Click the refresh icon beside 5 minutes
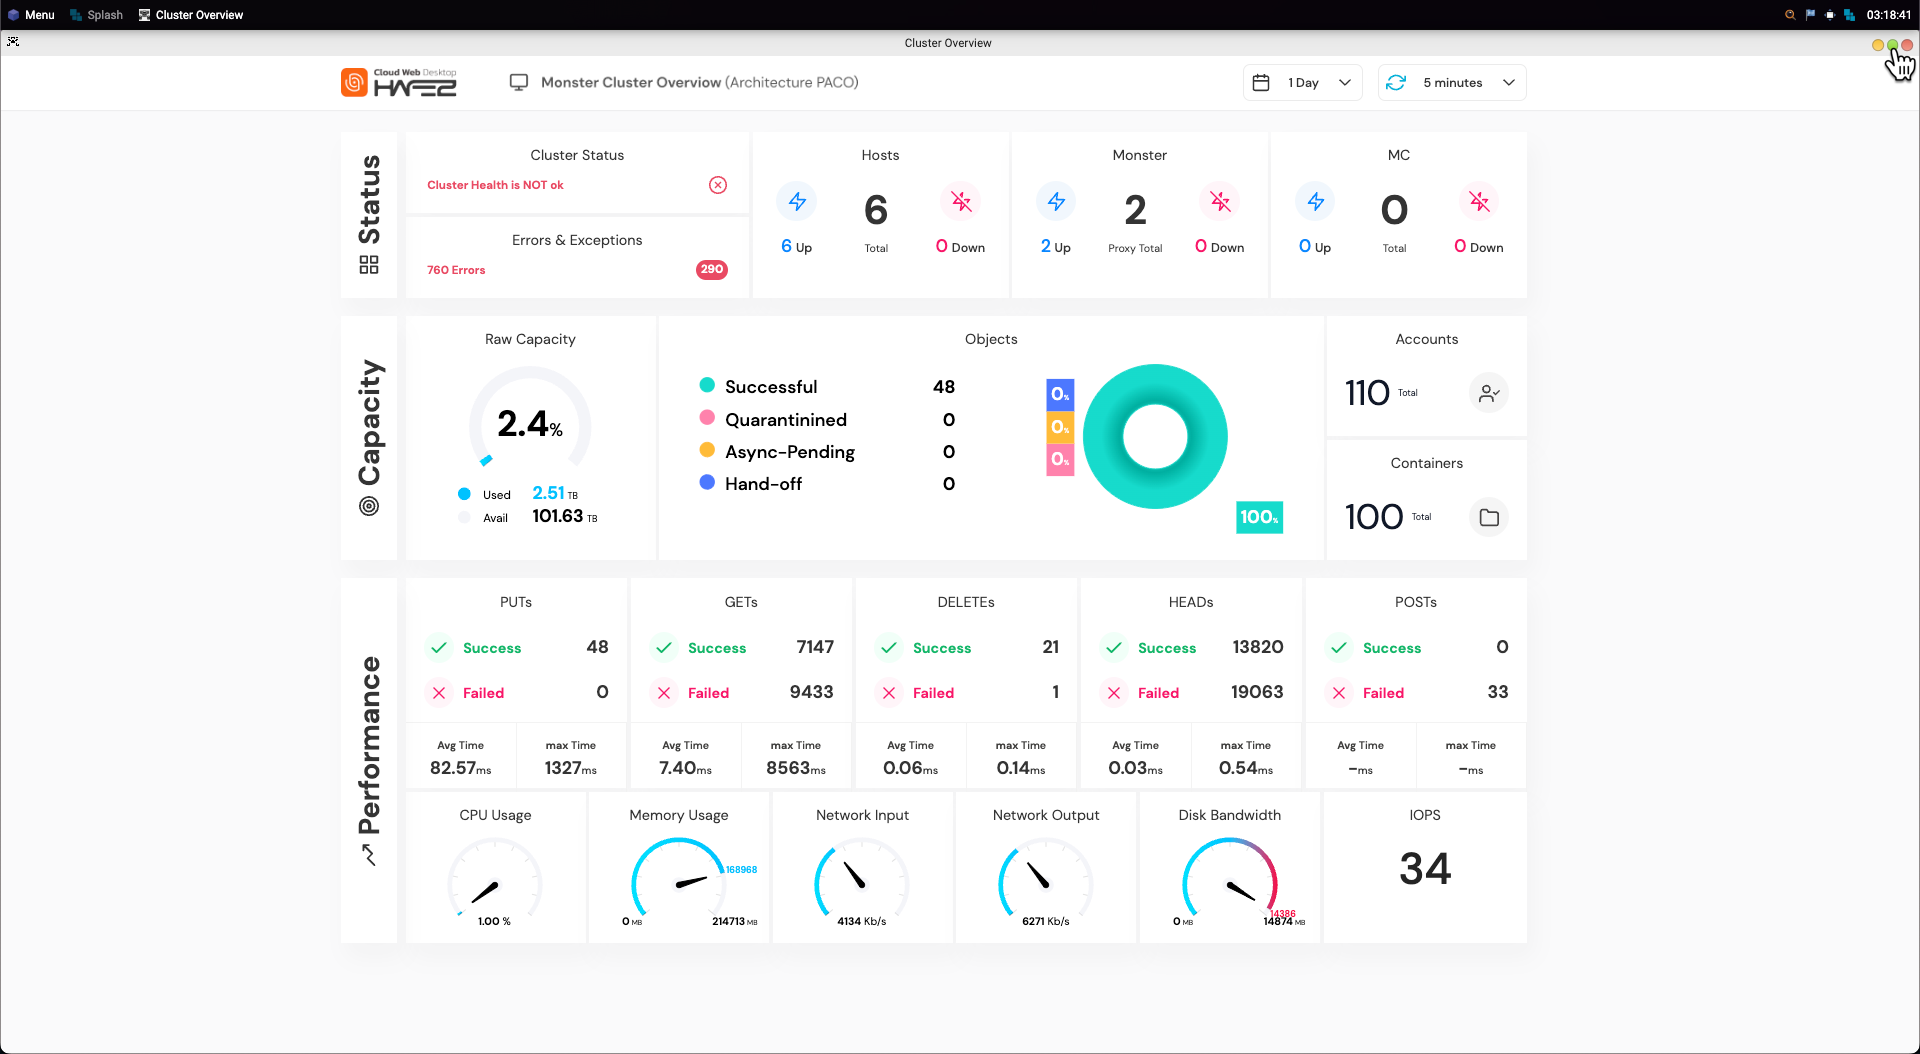Viewport: 1920px width, 1054px height. 1396,83
